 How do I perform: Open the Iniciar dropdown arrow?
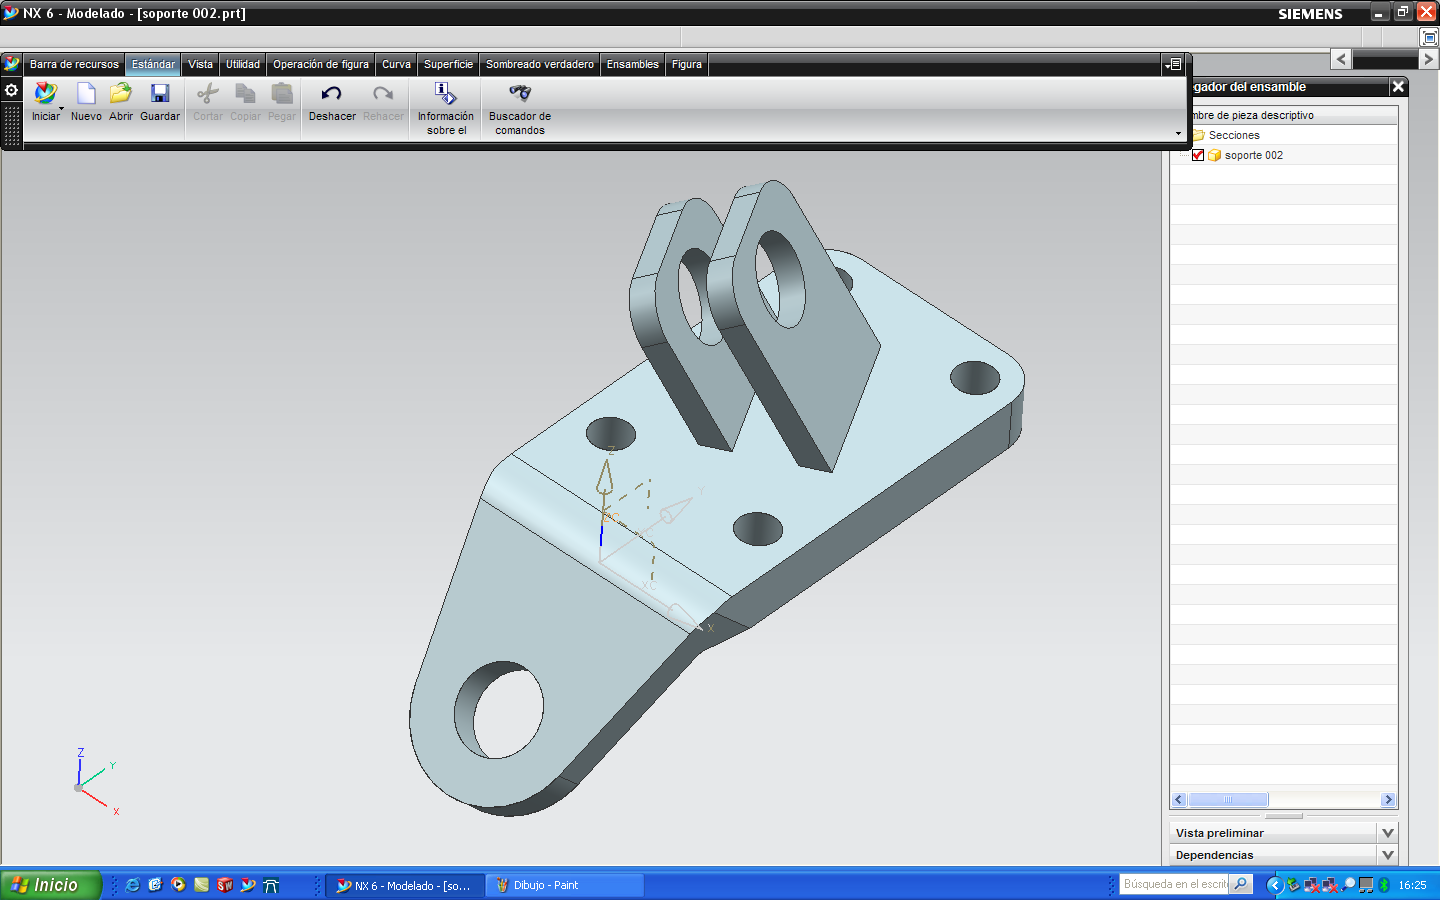click(61, 108)
